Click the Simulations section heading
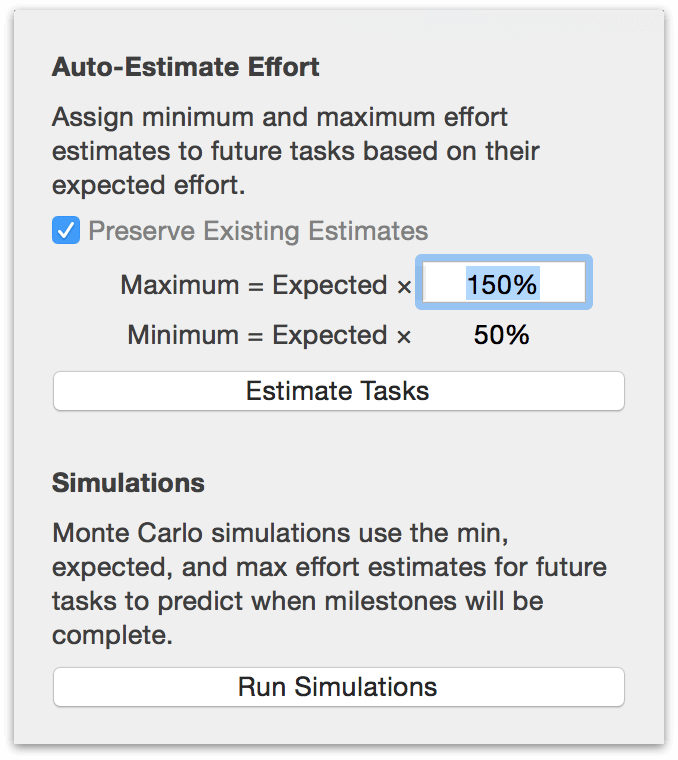Screen dimensions: 678x760 128,483
